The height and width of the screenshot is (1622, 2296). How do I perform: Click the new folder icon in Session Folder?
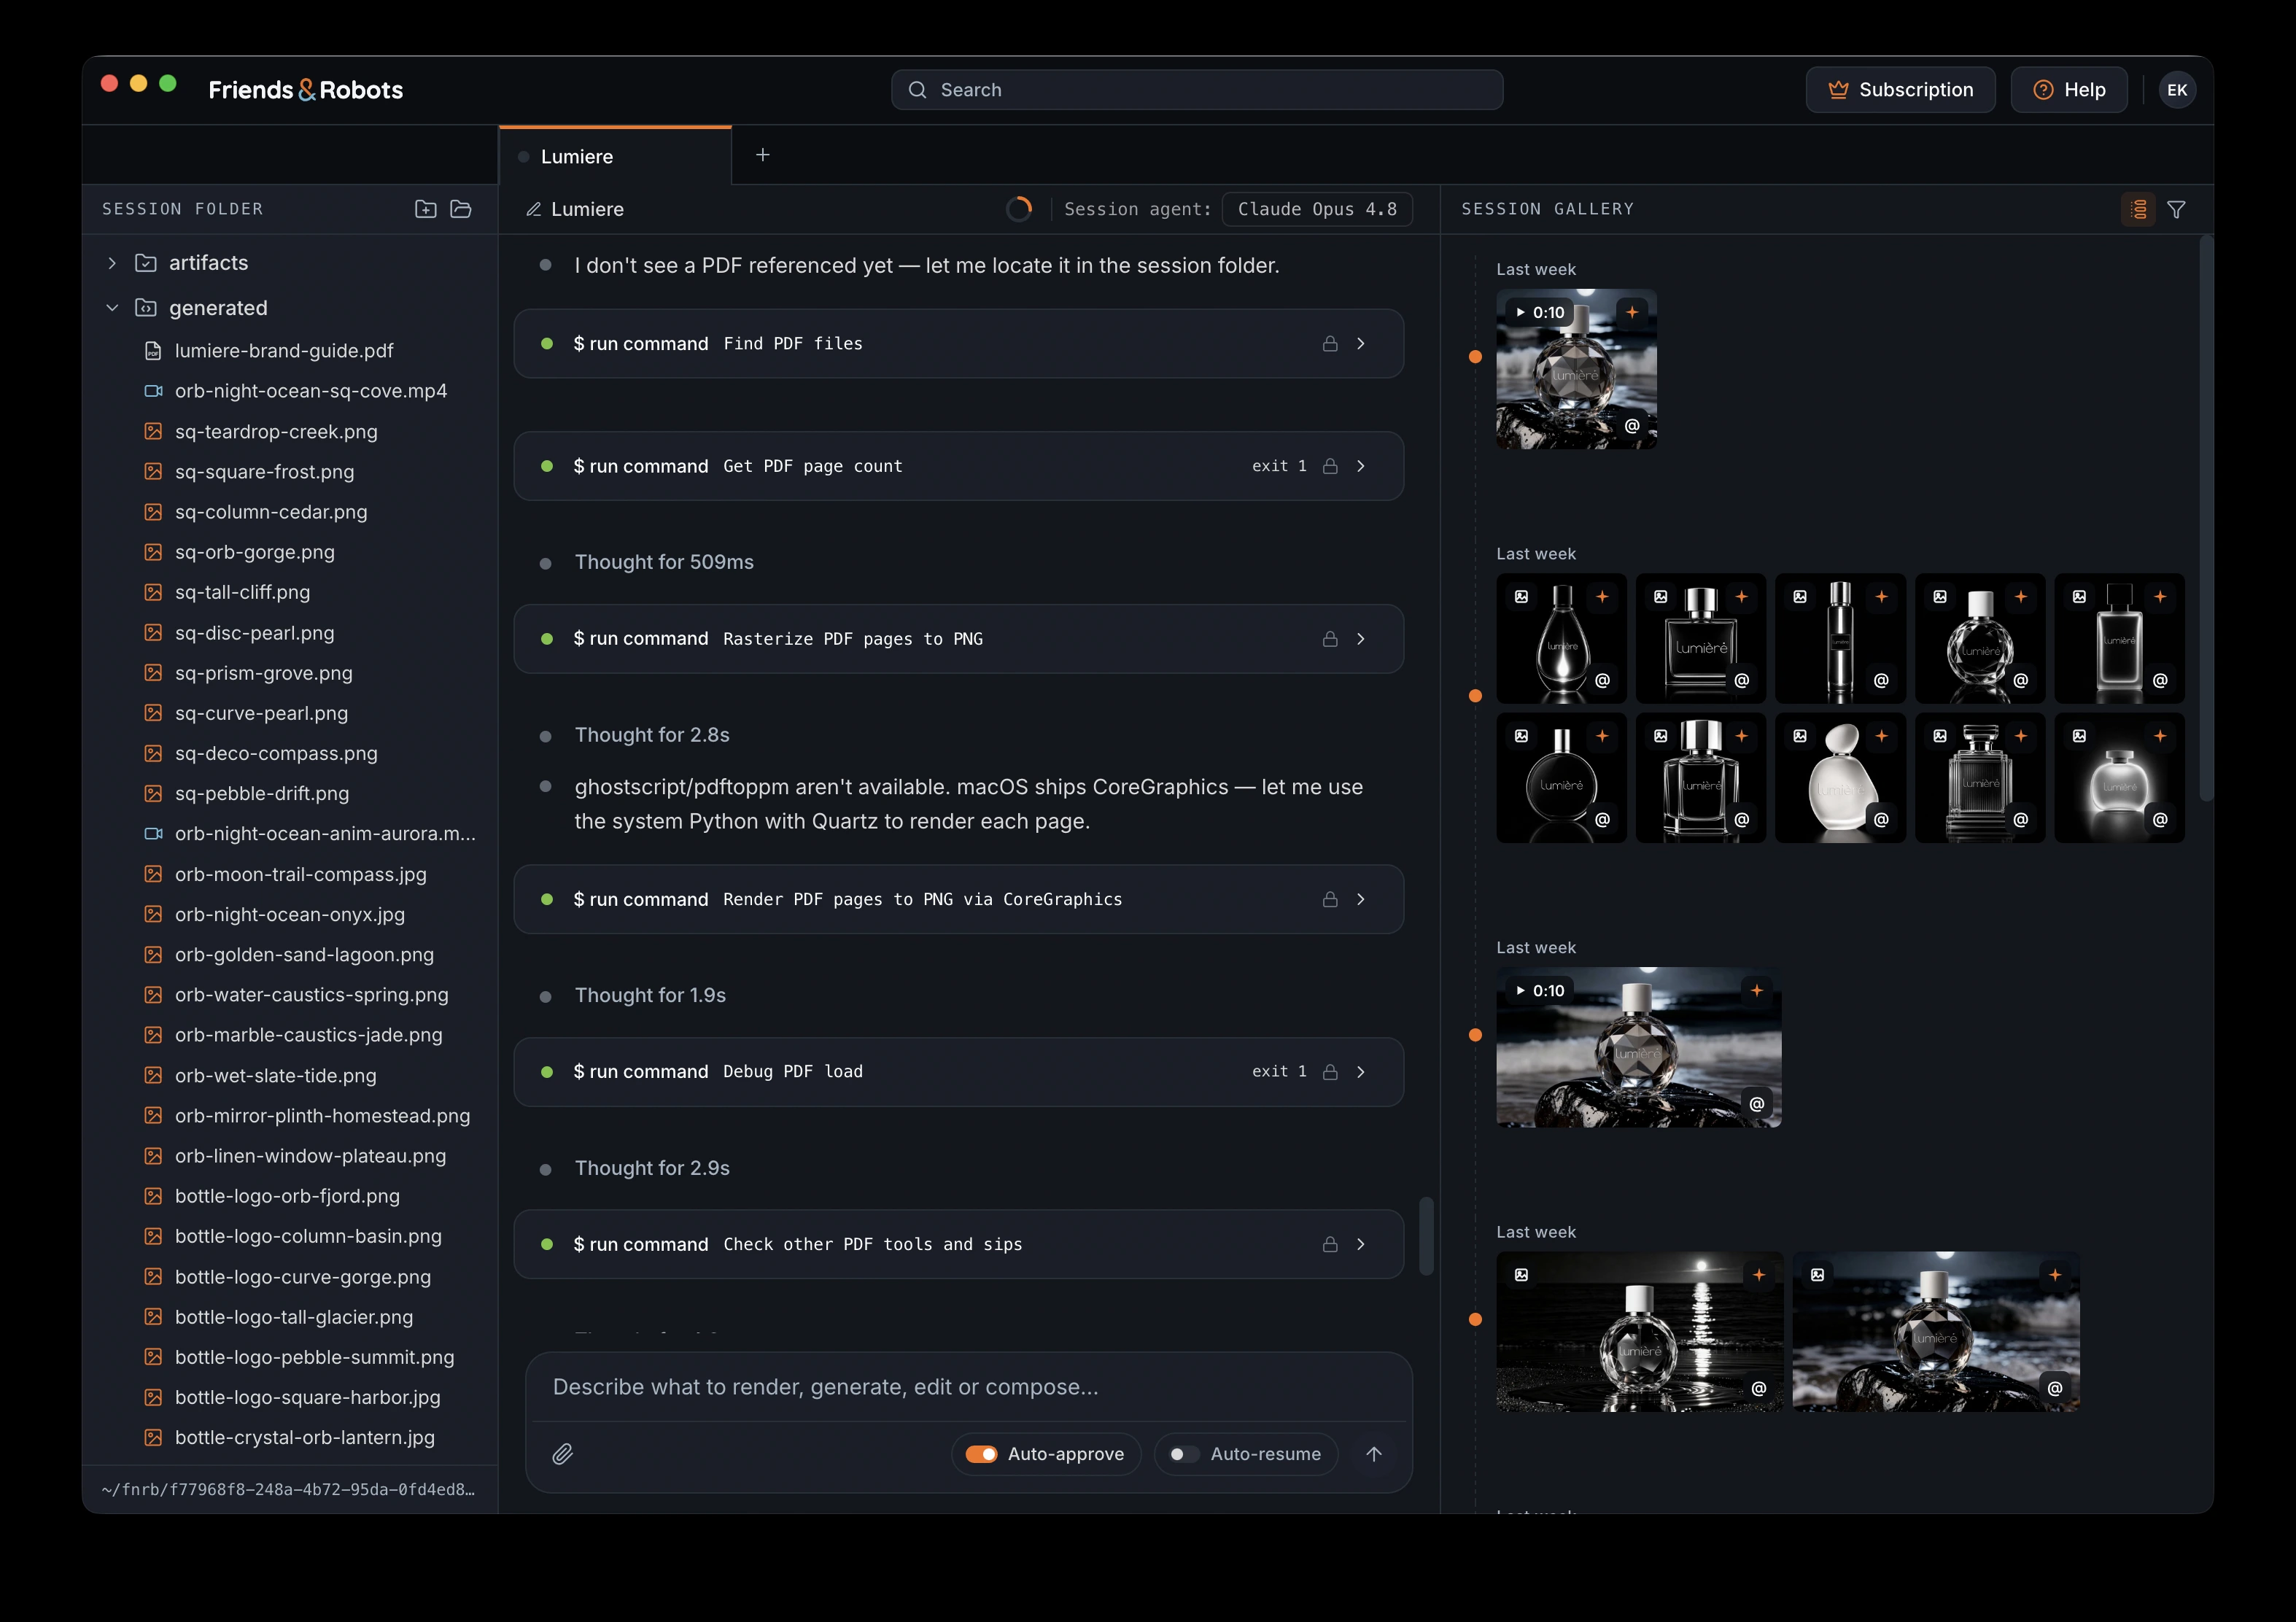[425, 209]
